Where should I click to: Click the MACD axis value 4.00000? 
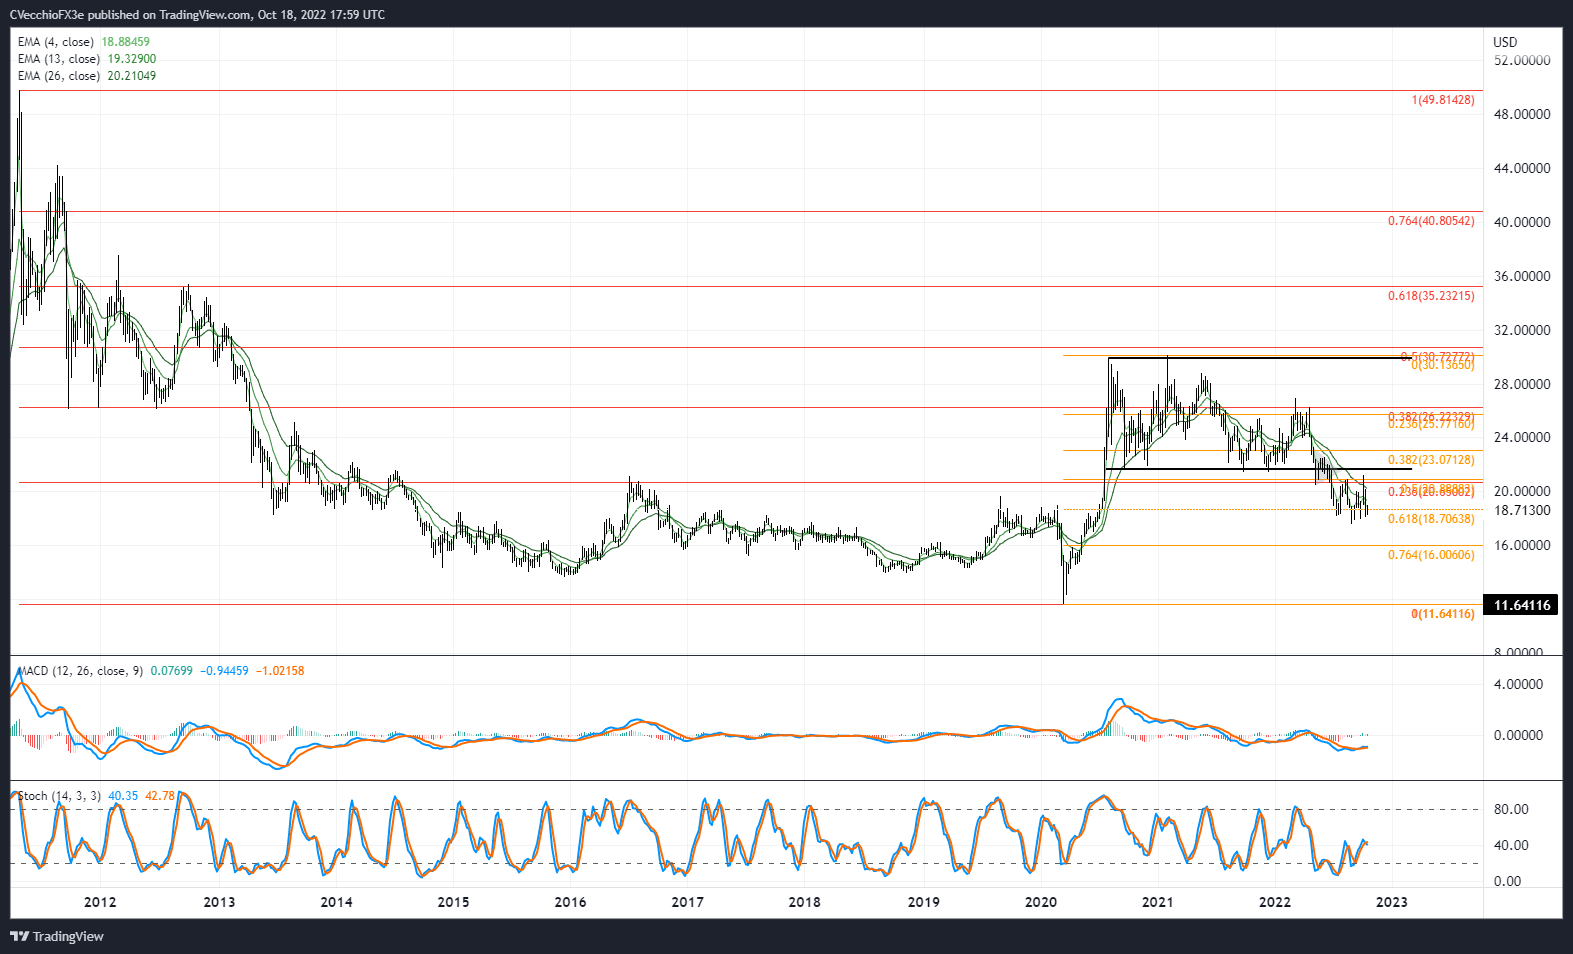(x=1518, y=684)
